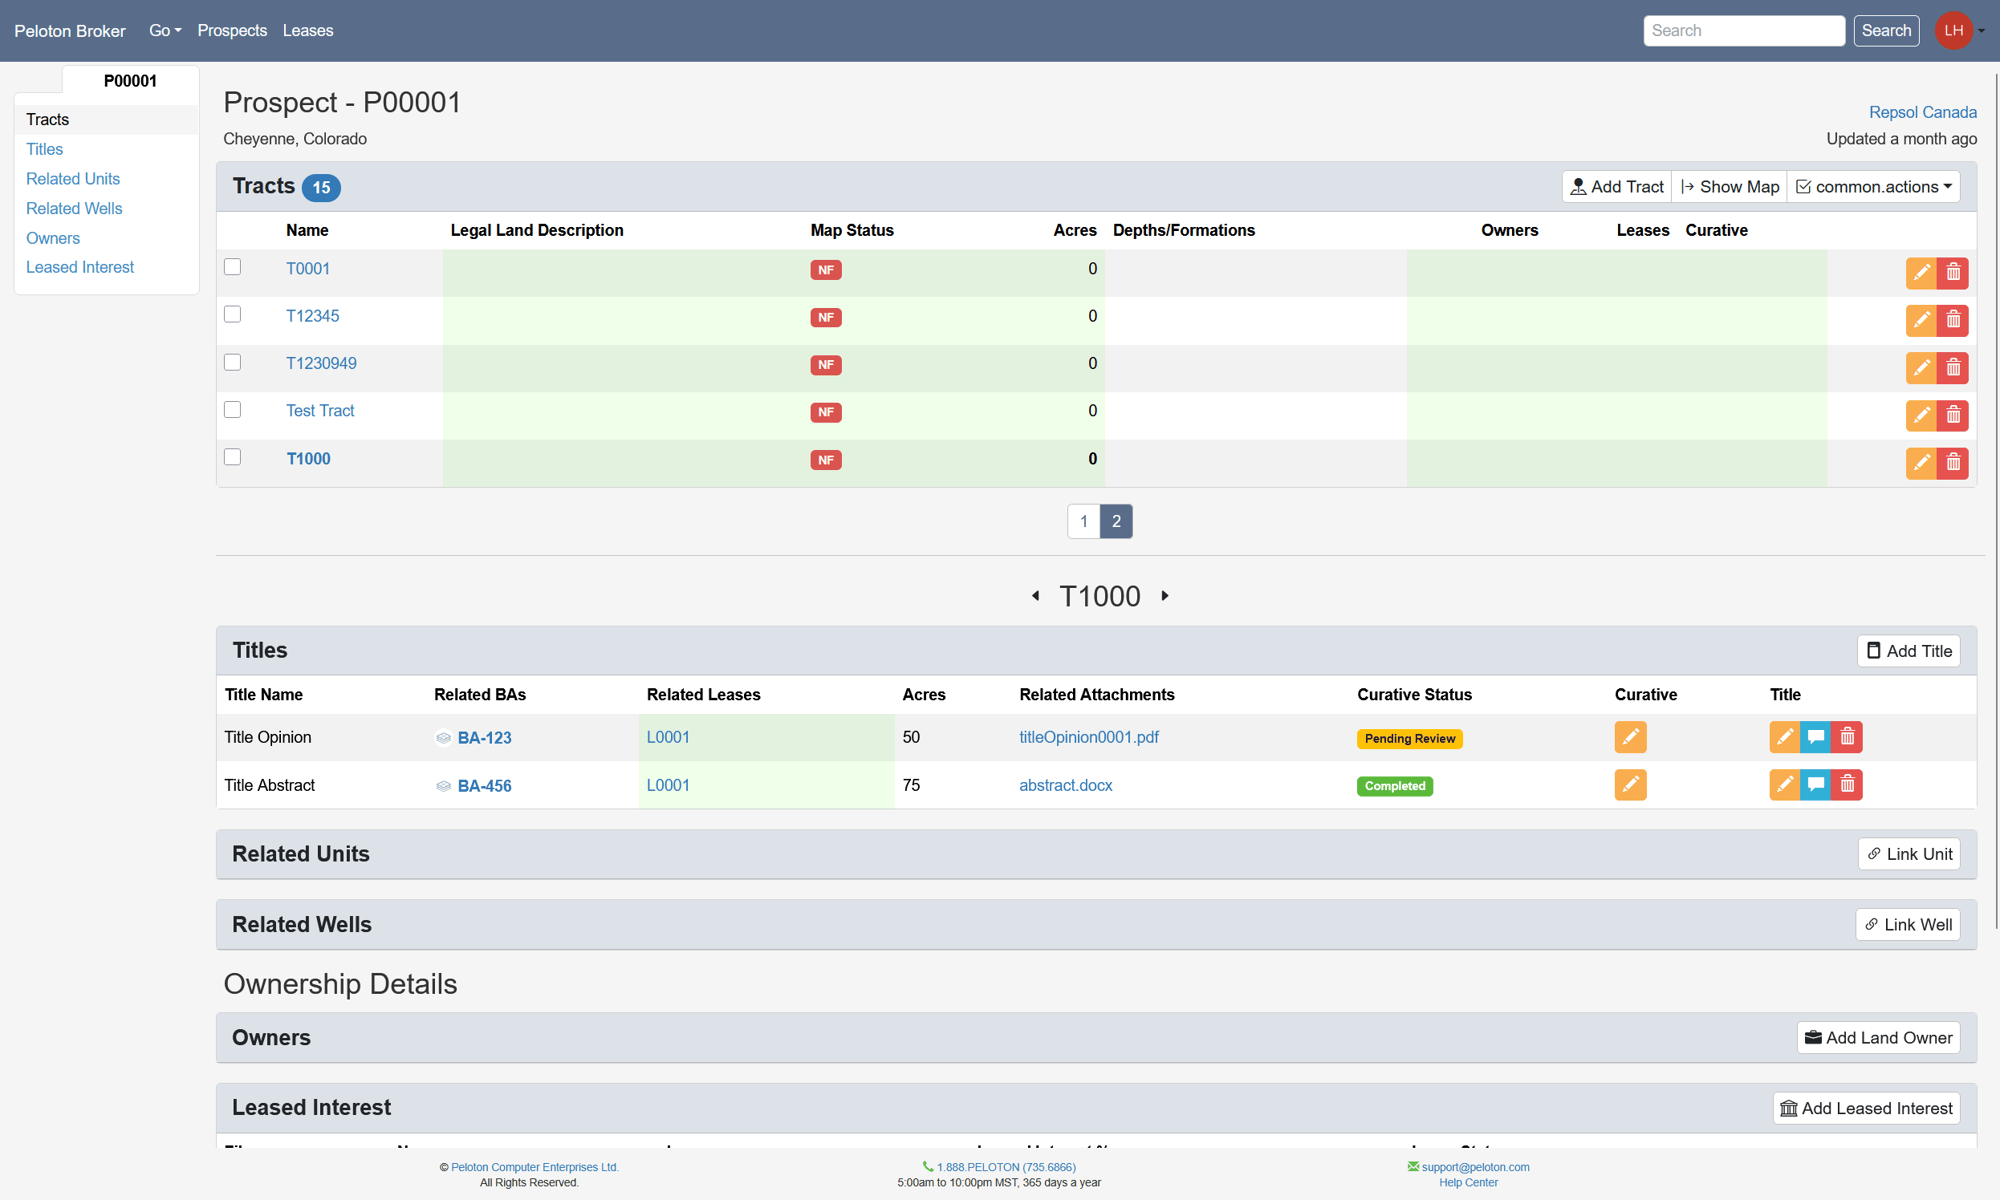
Task: Expand the common.actions dropdown
Action: click(1873, 187)
